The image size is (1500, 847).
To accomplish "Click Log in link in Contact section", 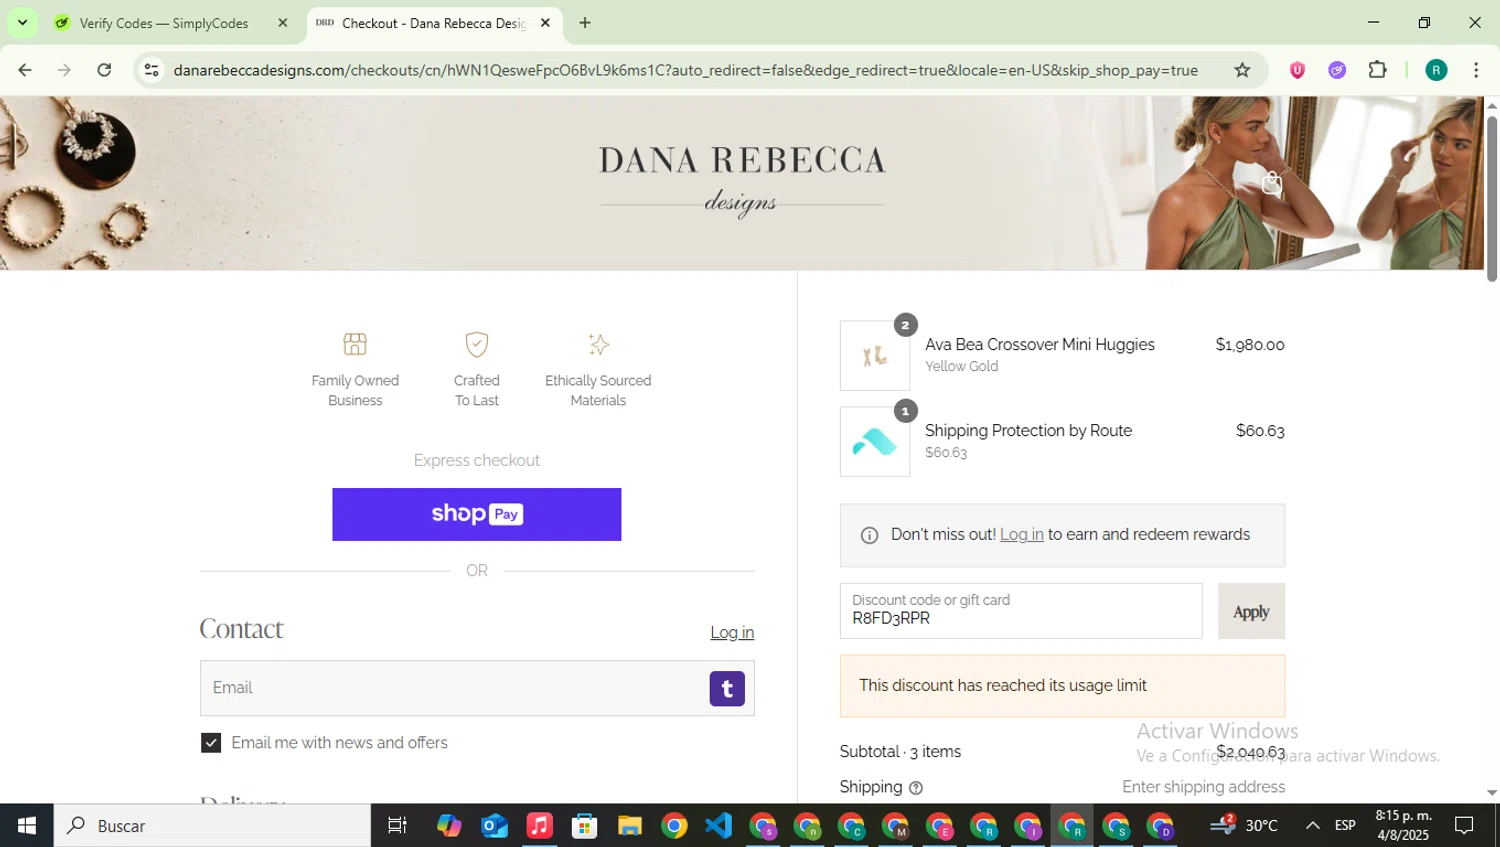I will click(732, 632).
